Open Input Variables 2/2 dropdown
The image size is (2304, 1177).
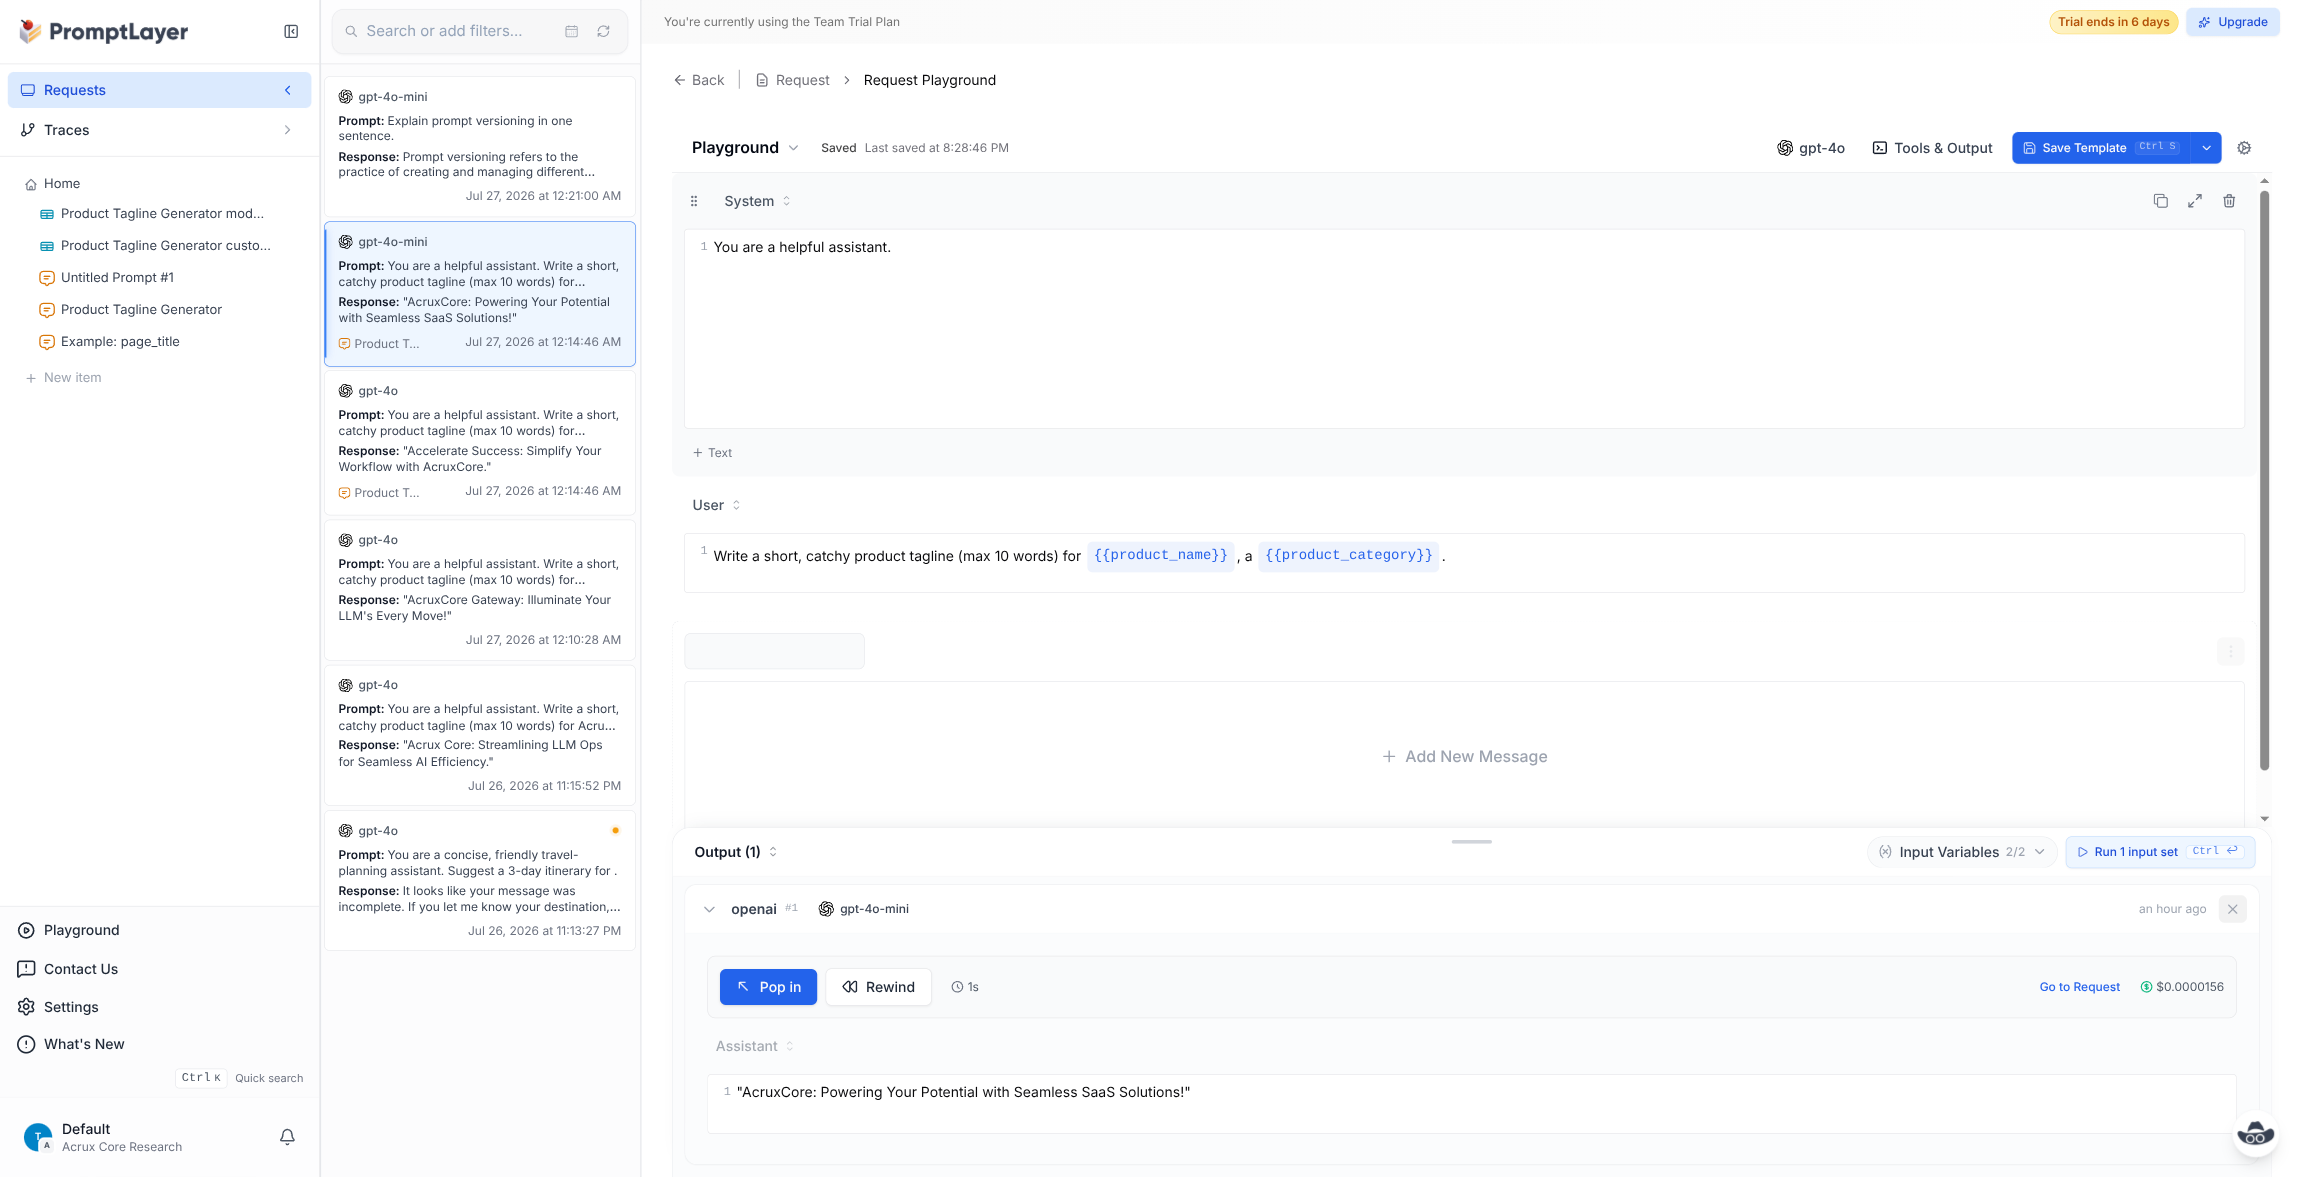click(x=1962, y=852)
